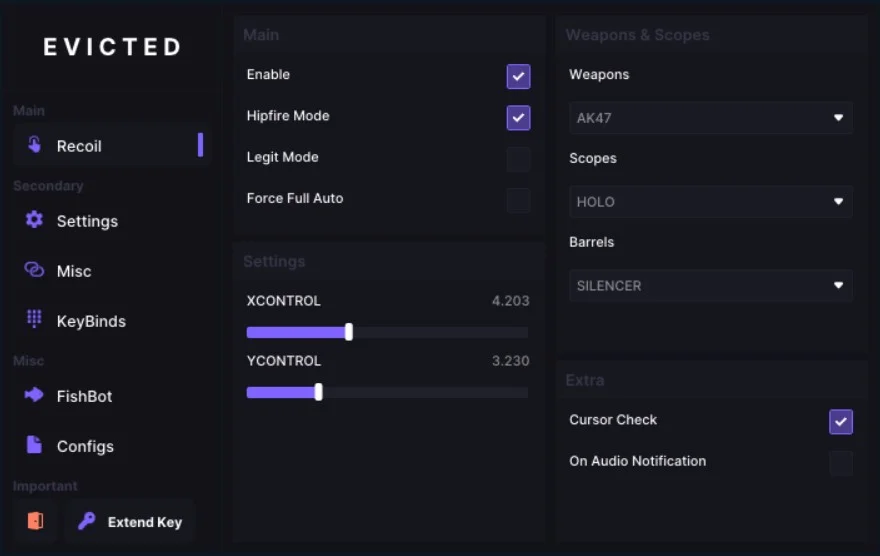This screenshot has width=880, height=556.
Task: Open the Weapons dropdown showing AK47
Action: (x=710, y=118)
